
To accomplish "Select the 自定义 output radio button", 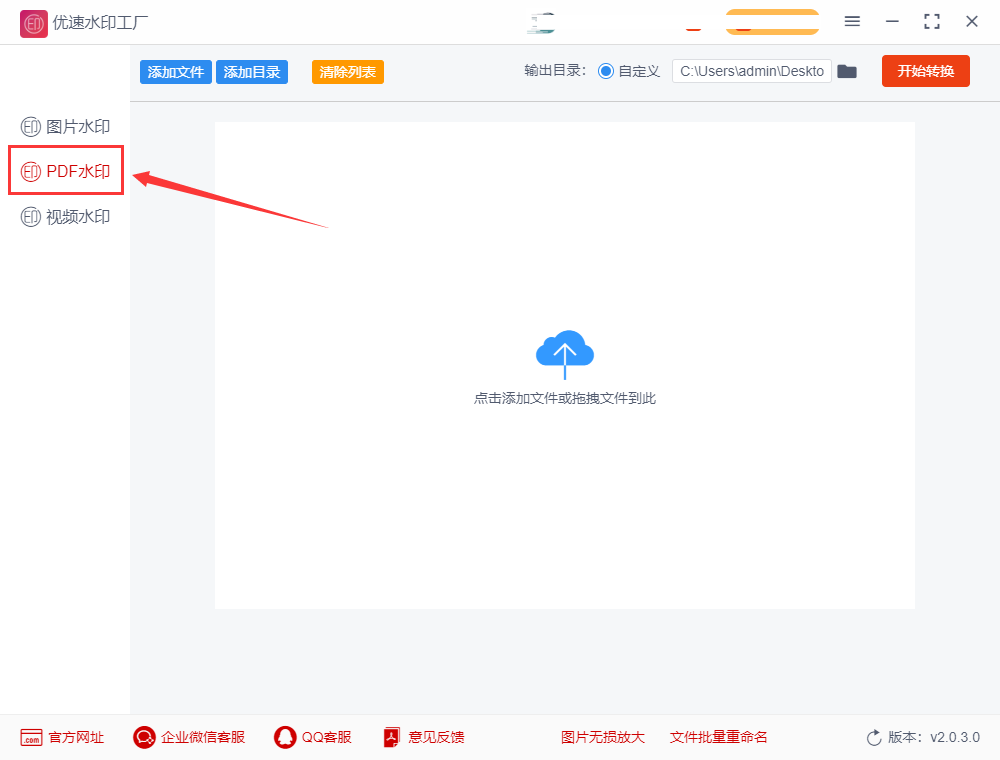I will tap(606, 71).
